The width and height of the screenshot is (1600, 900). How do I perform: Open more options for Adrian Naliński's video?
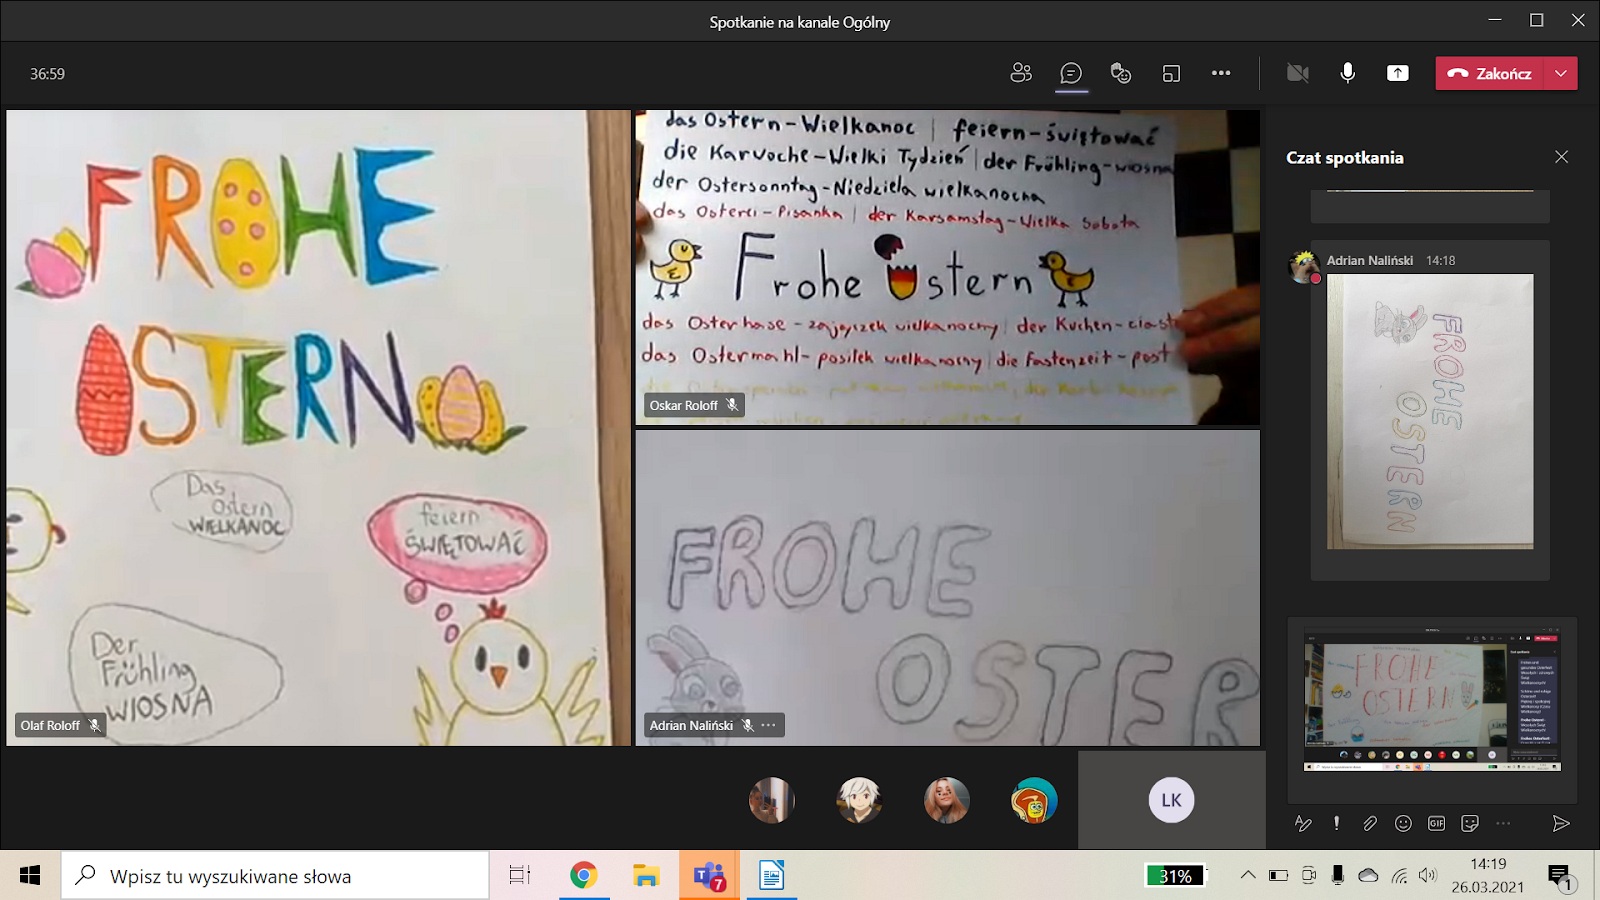click(768, 725)
